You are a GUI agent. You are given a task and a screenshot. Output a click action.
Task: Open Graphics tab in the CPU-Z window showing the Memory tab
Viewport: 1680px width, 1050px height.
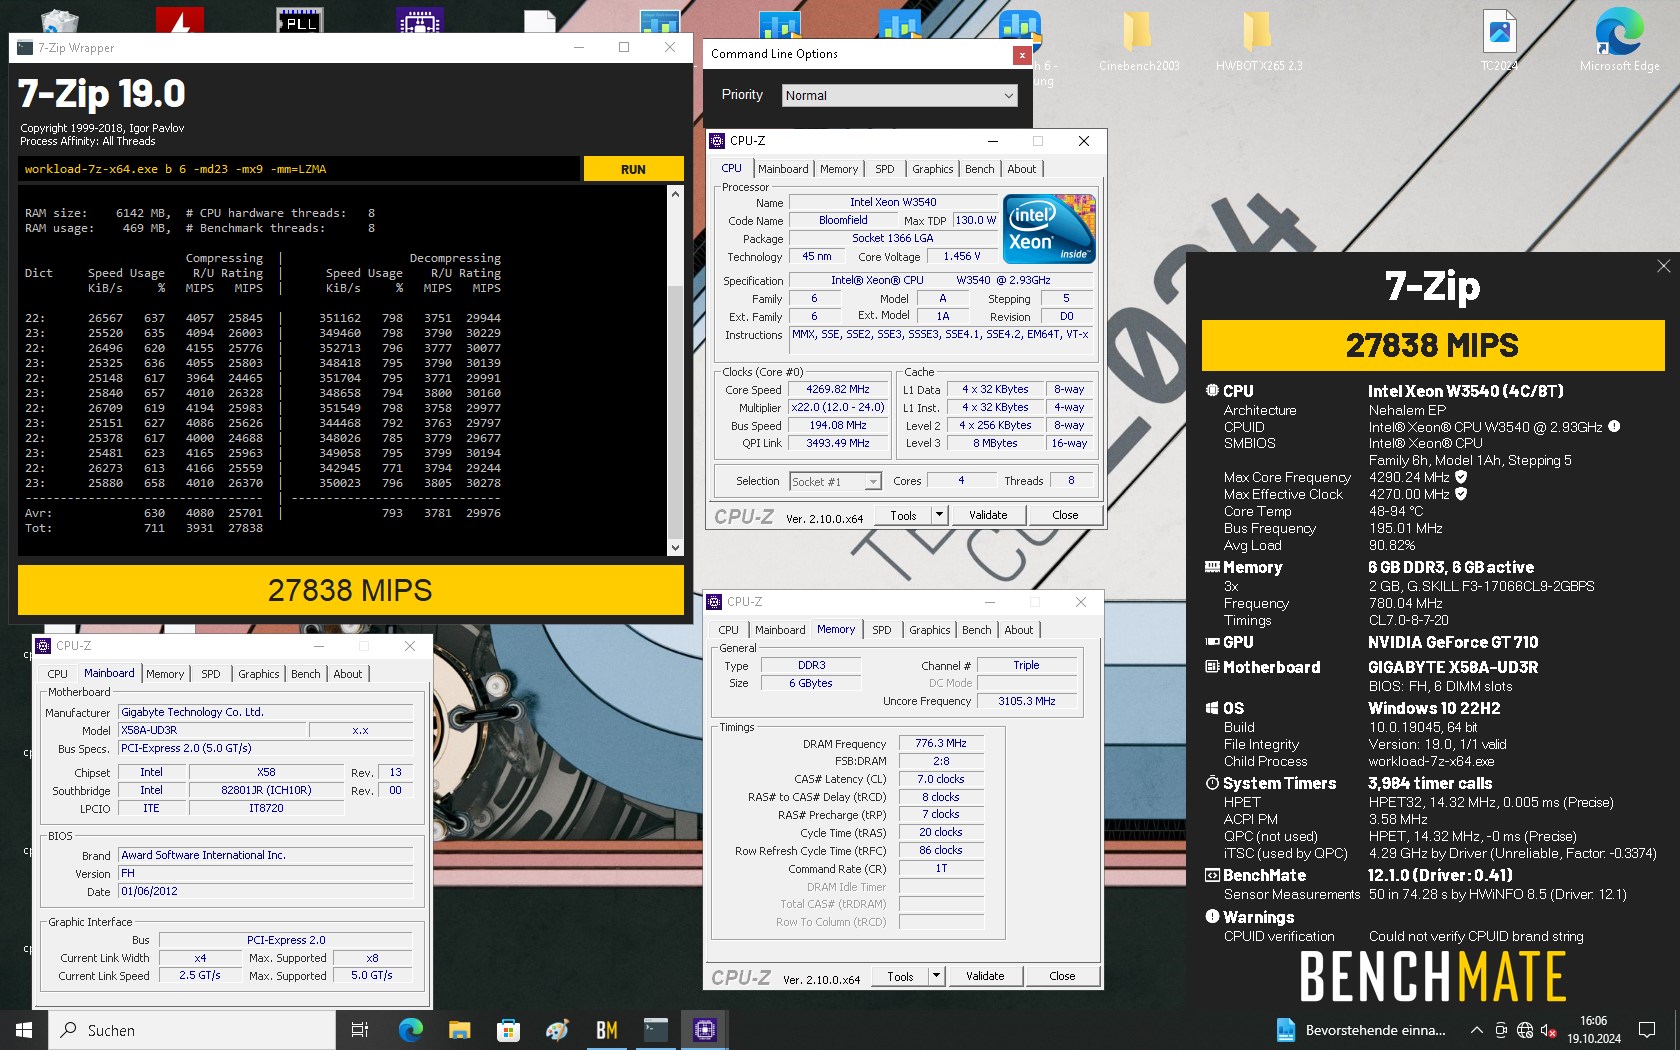929,630
